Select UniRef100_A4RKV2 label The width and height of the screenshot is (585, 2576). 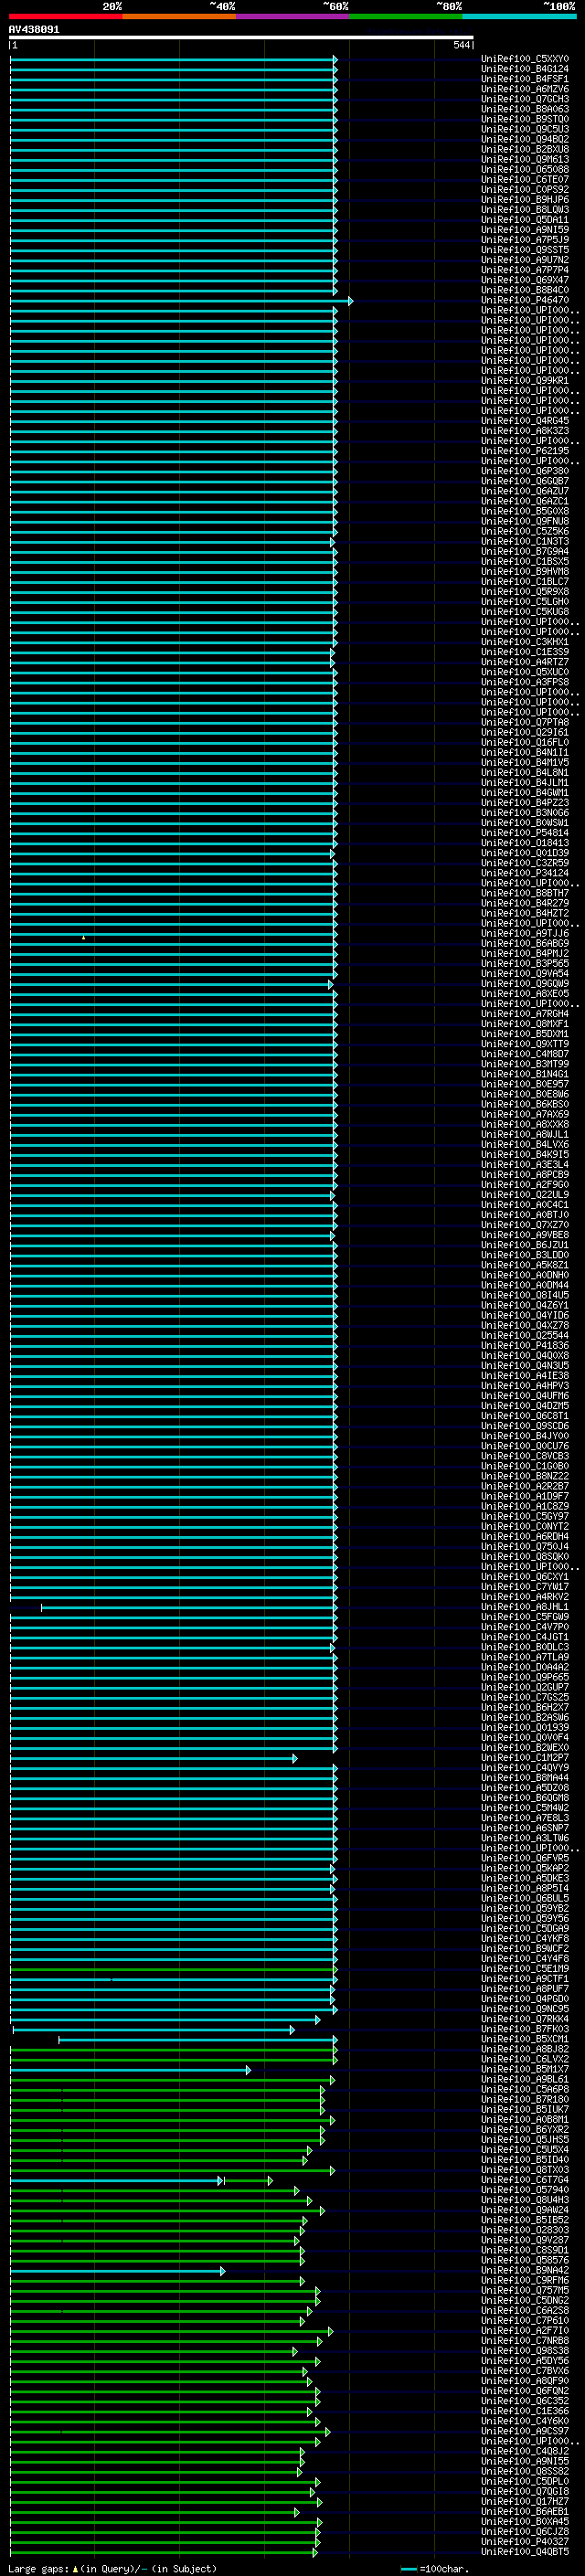524,1597
